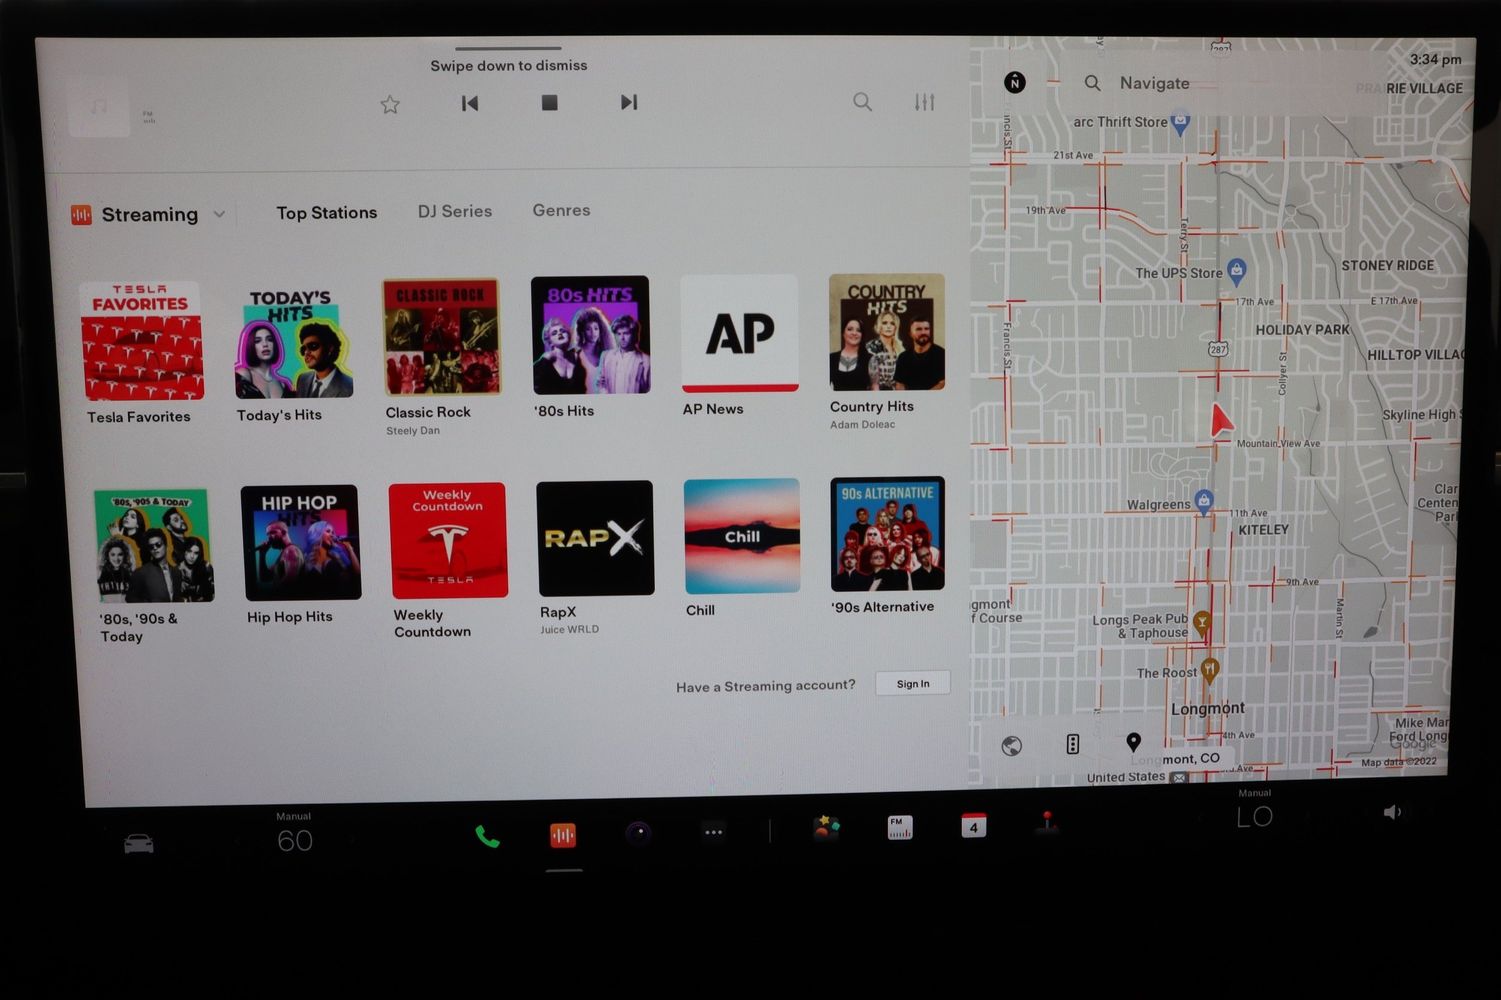Open the Streaming media app icon
This screenshot has height=1000, width=1501.
[563, 835]
